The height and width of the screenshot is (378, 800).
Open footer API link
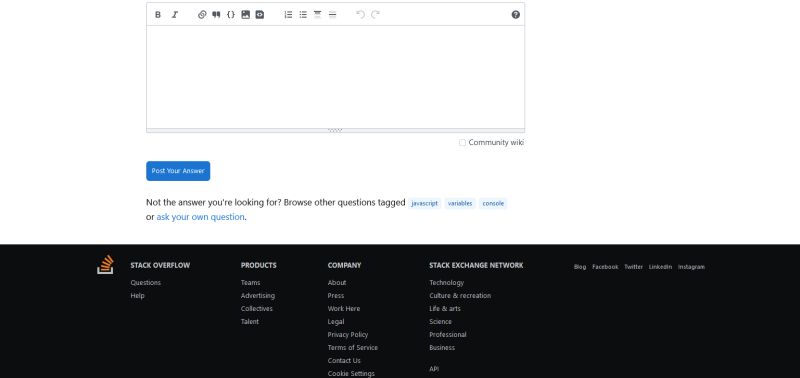434,369
